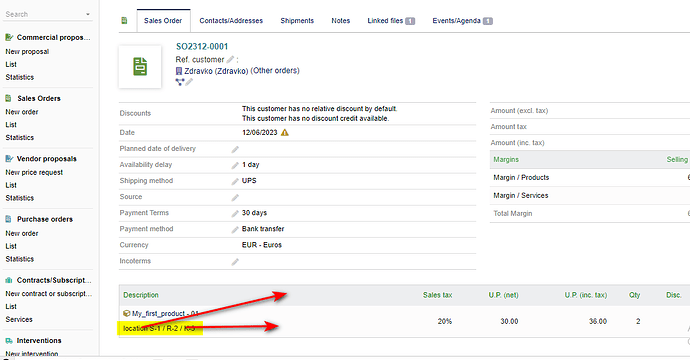Open the Shipments tab
690x360 pixels.
[297, 21]
